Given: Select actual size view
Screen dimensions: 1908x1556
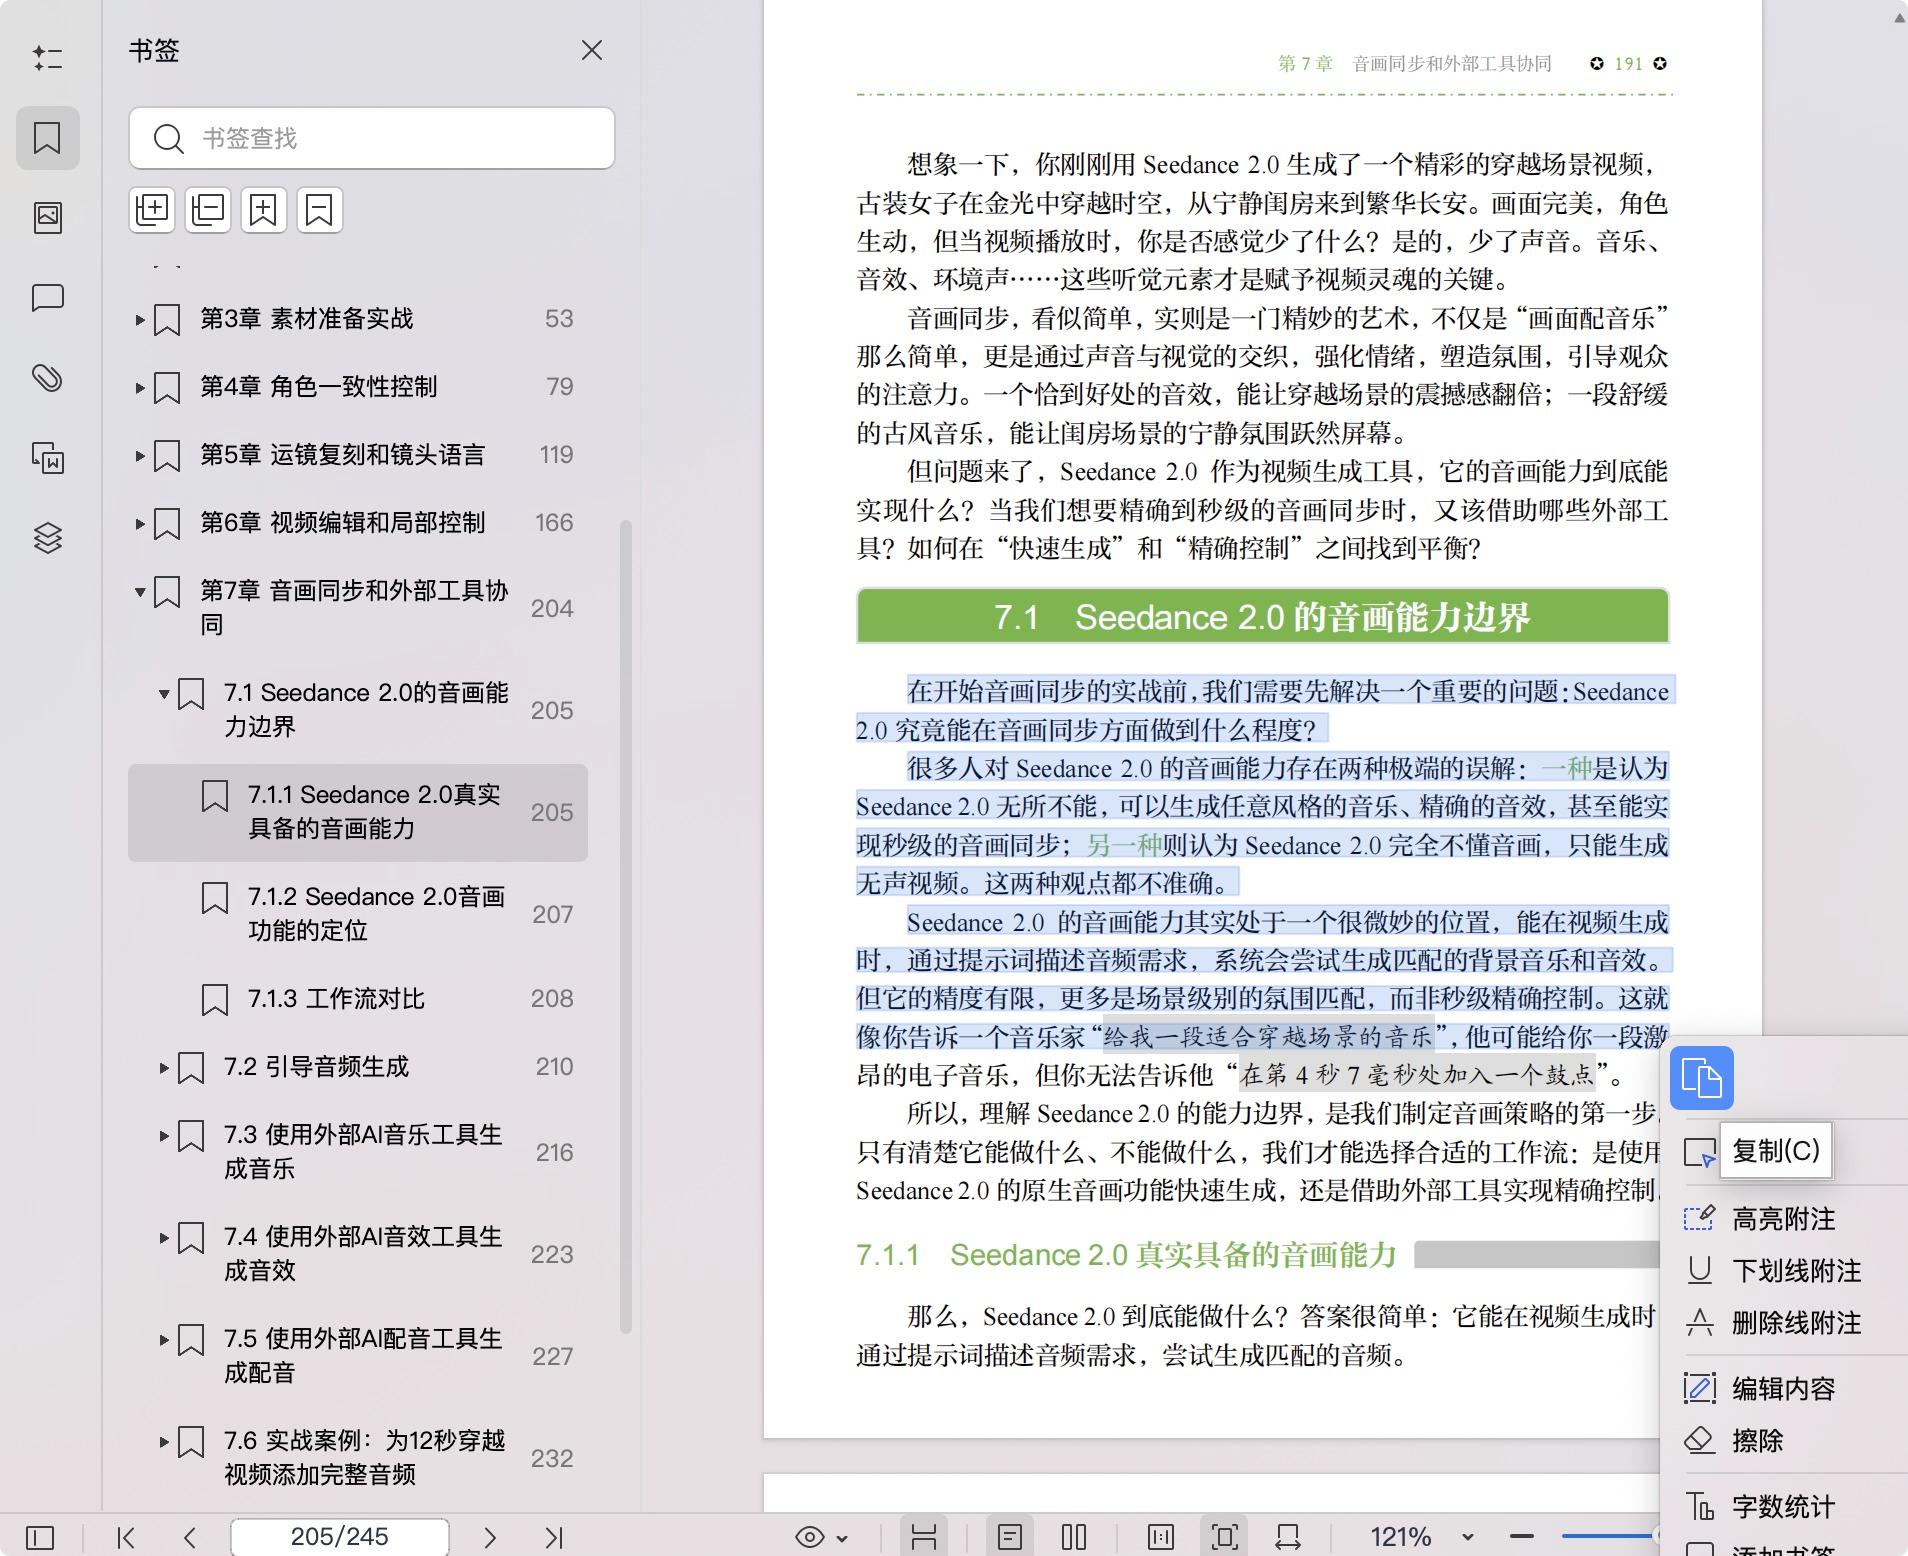Looking at the screenshot, I should [1160, 1537].
